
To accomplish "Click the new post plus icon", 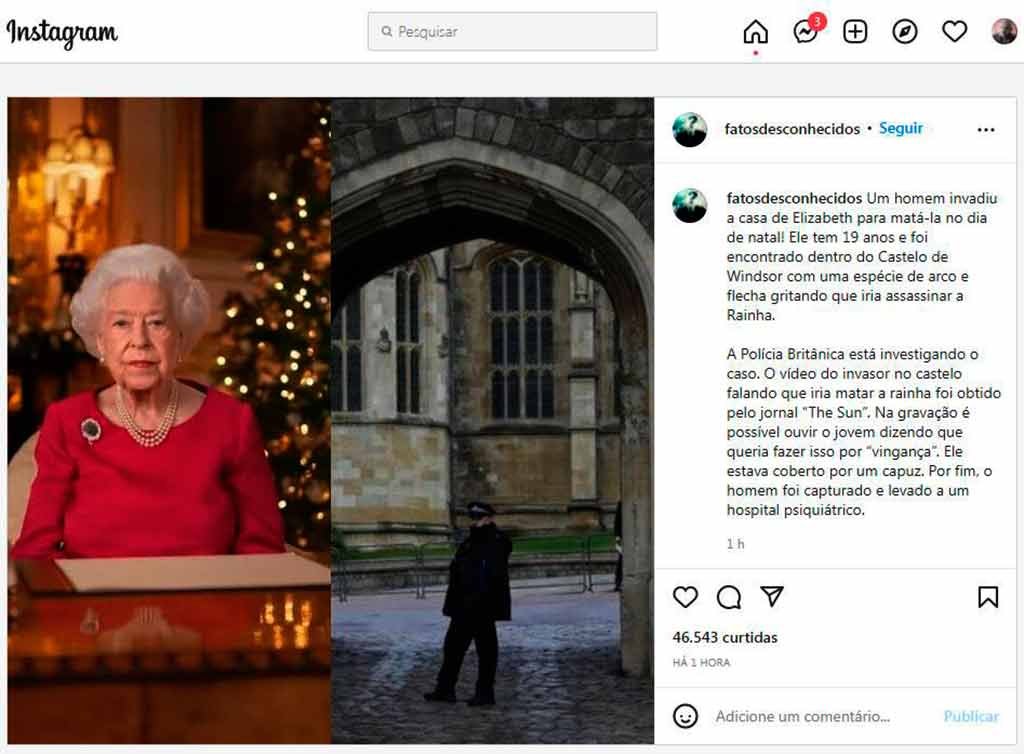I will tap(855, 32).
